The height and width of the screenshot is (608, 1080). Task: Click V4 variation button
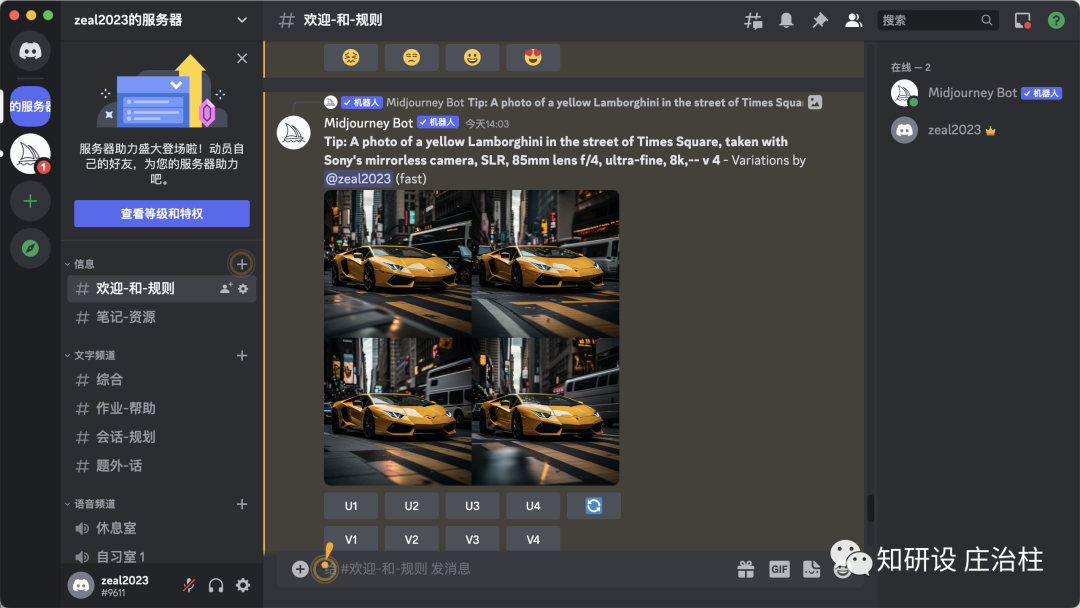[532, 538]
